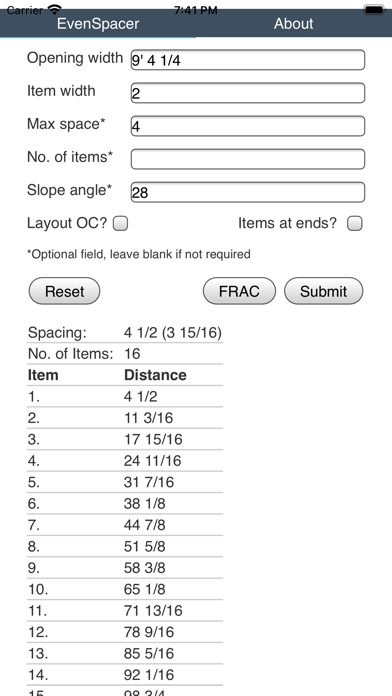
Task: Select item 1 distance row
Action: pyautogui.click(x=125, y=396)
